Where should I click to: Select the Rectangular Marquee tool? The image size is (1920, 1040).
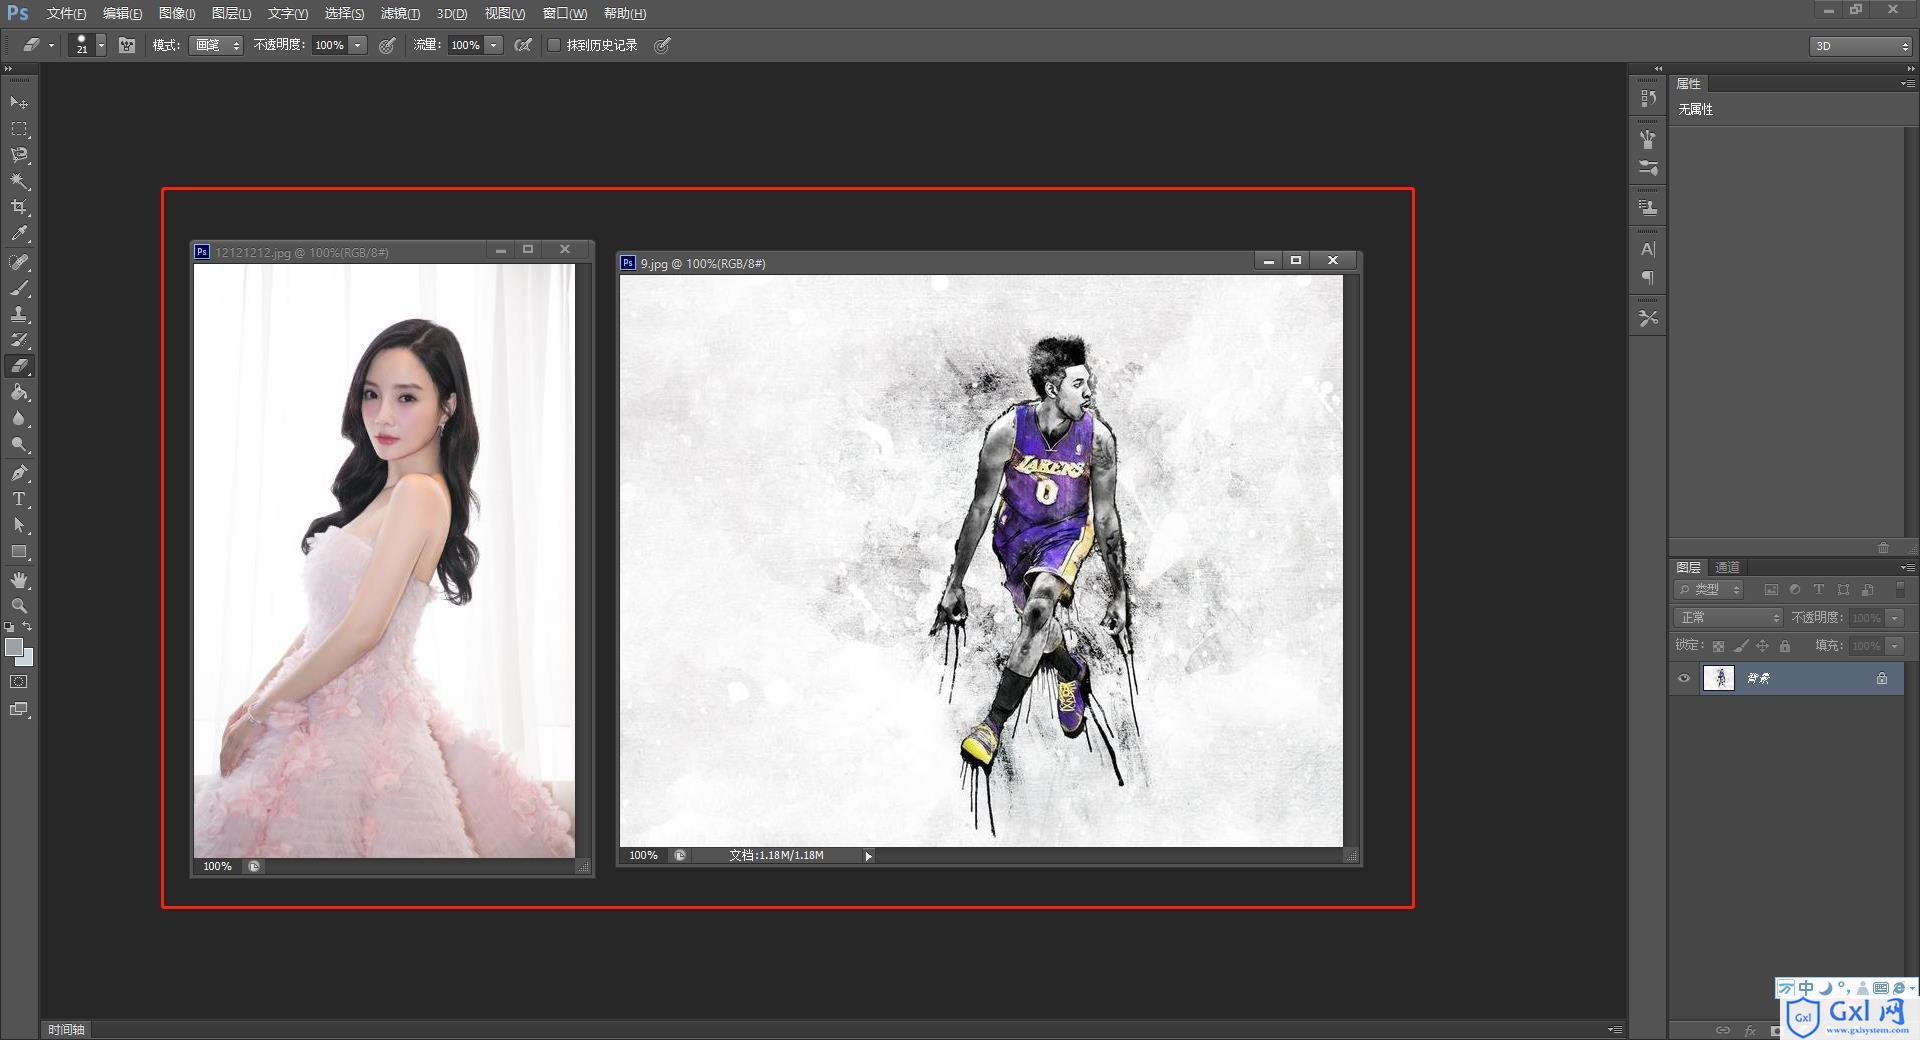coord(19,129)
